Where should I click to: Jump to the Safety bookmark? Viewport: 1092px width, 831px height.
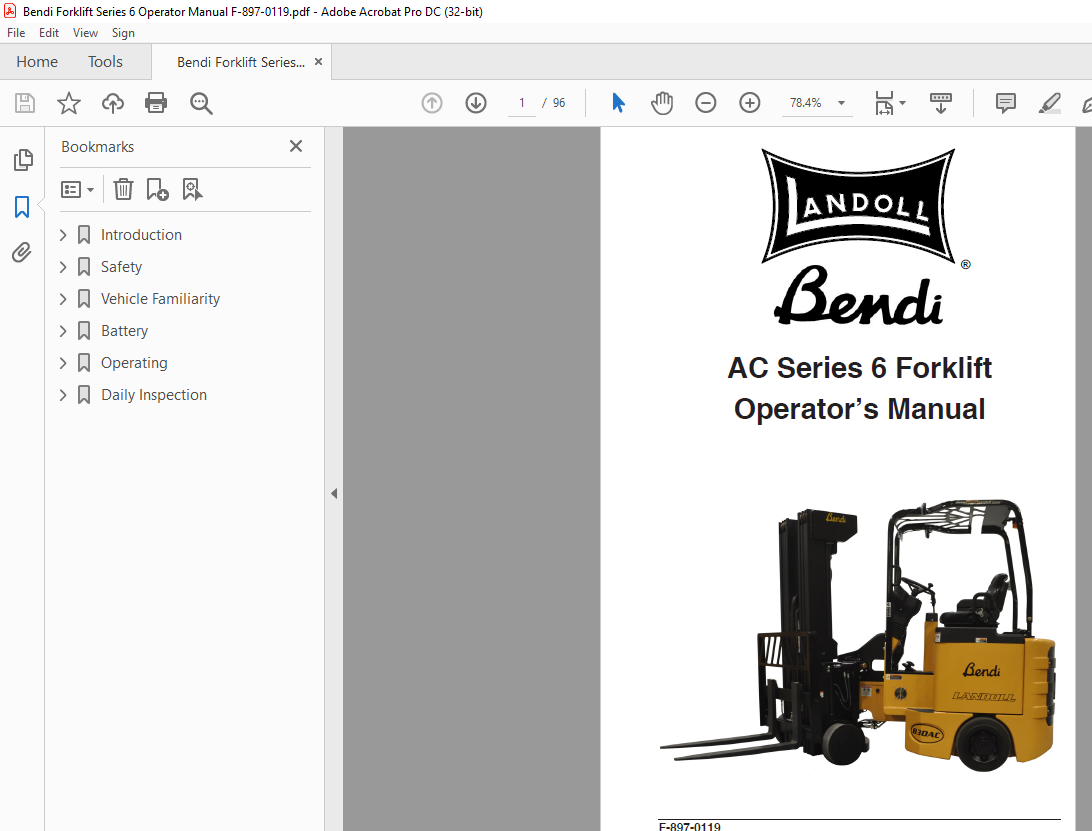pyautogui.click(x=121, y=267)
